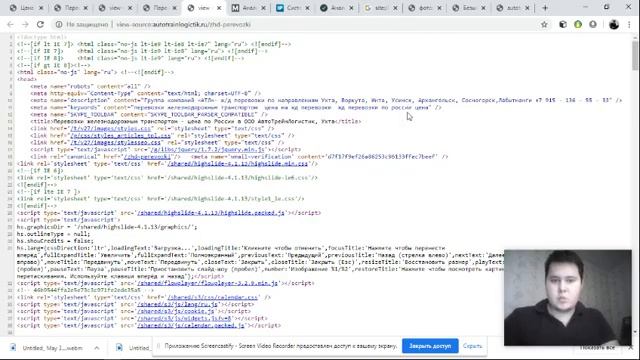Open the highslide.packed.js link
The height and width of the screenshot is (360, 640).
click(211, 213)
